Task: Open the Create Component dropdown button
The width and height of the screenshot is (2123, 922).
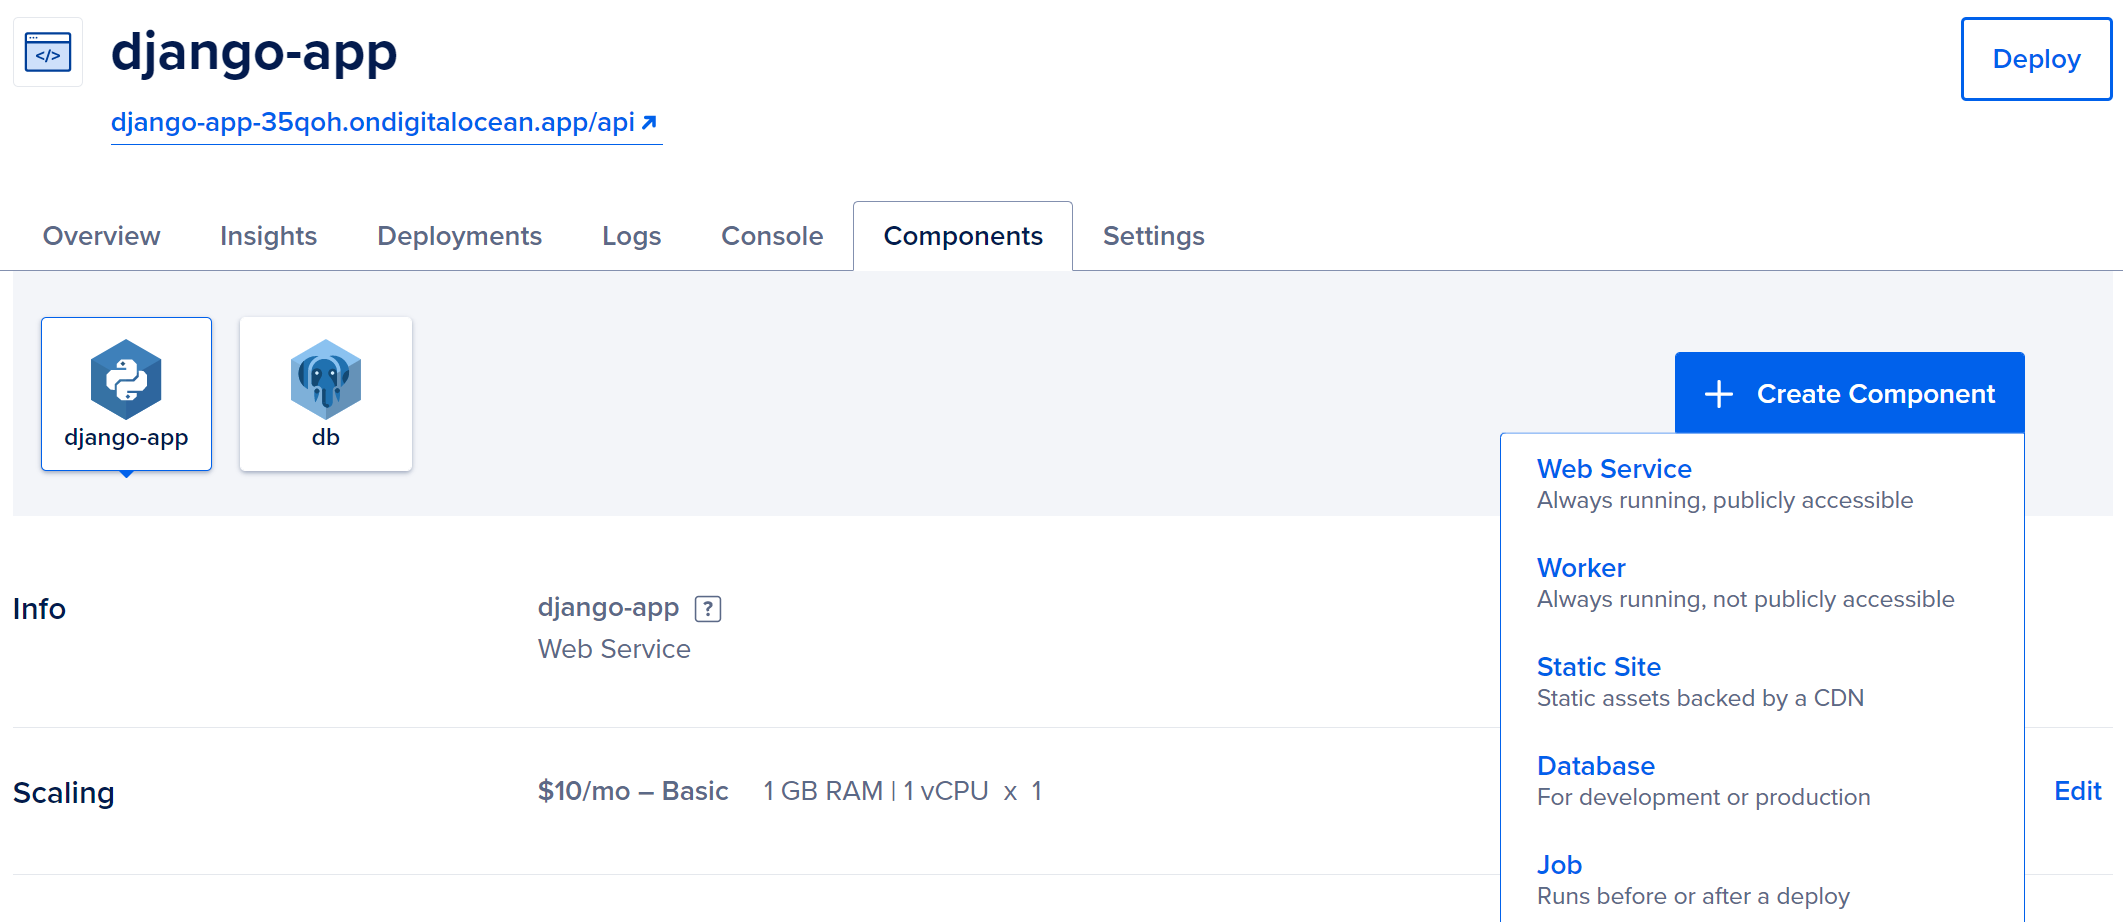Action: point(1850,393)
